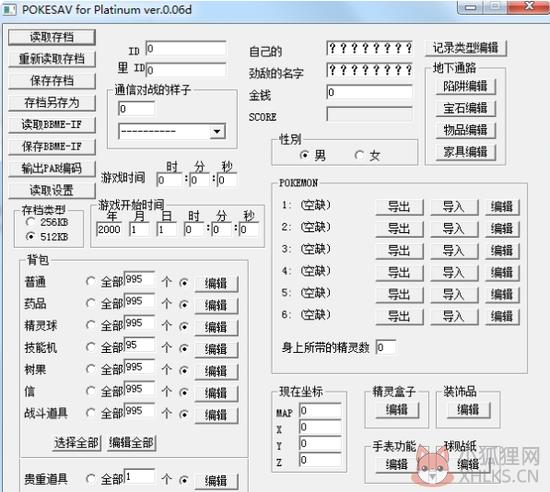Select the 个 radio for 贵重道具

point(183,480)
